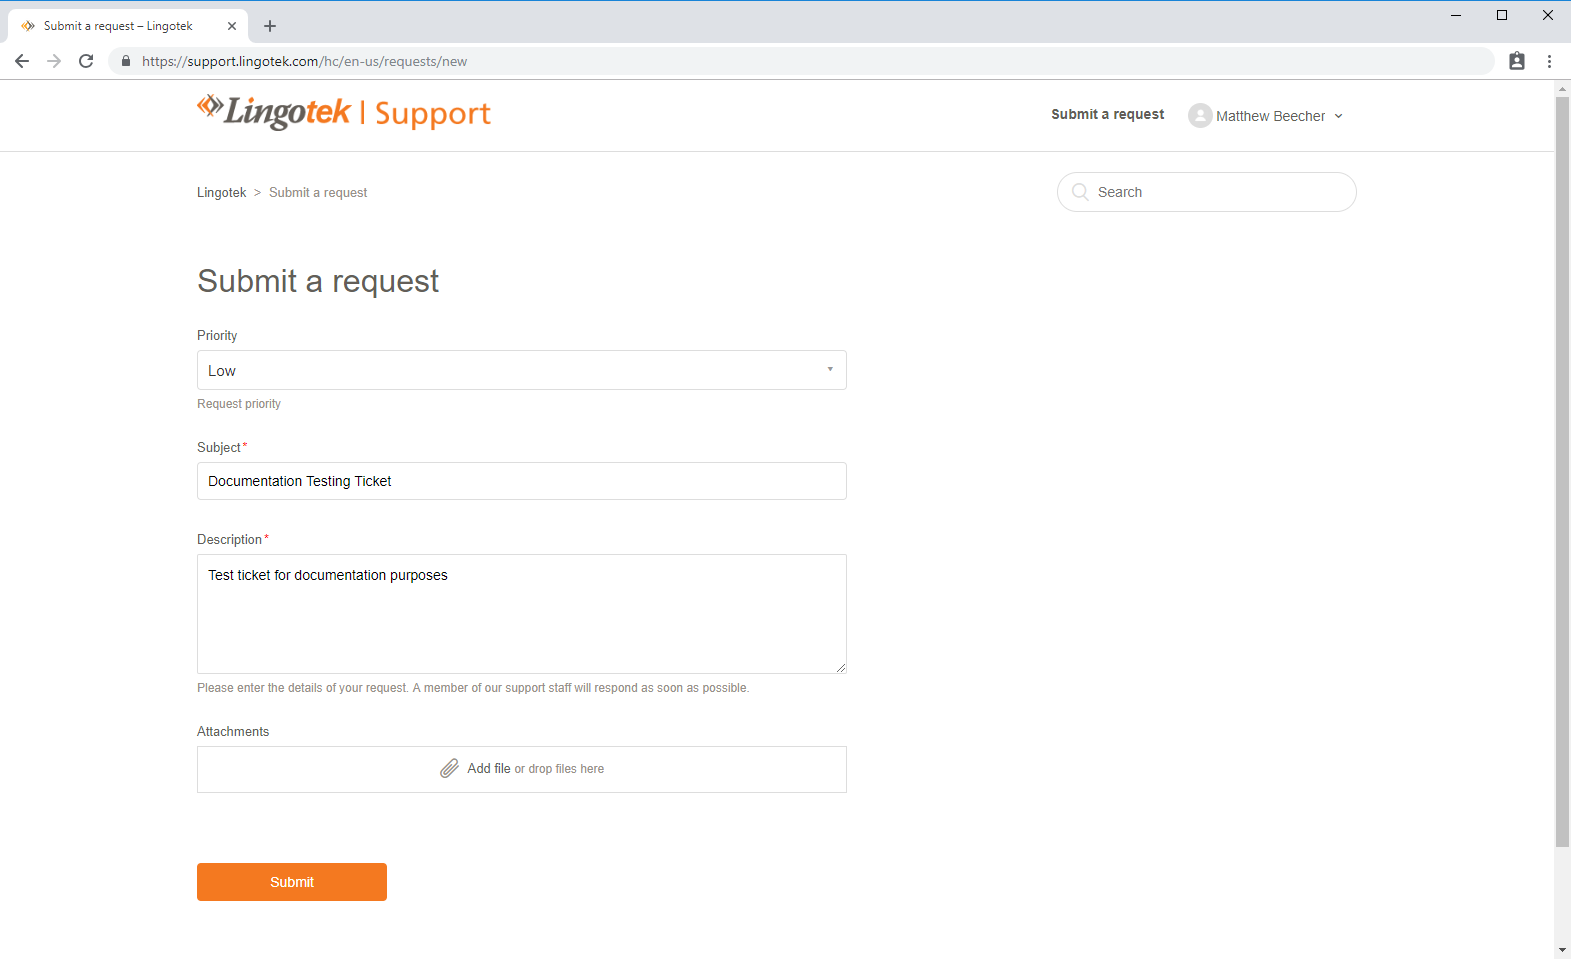
Task: Open the Priority dropdown showing Low
Action: click(522, 370)
